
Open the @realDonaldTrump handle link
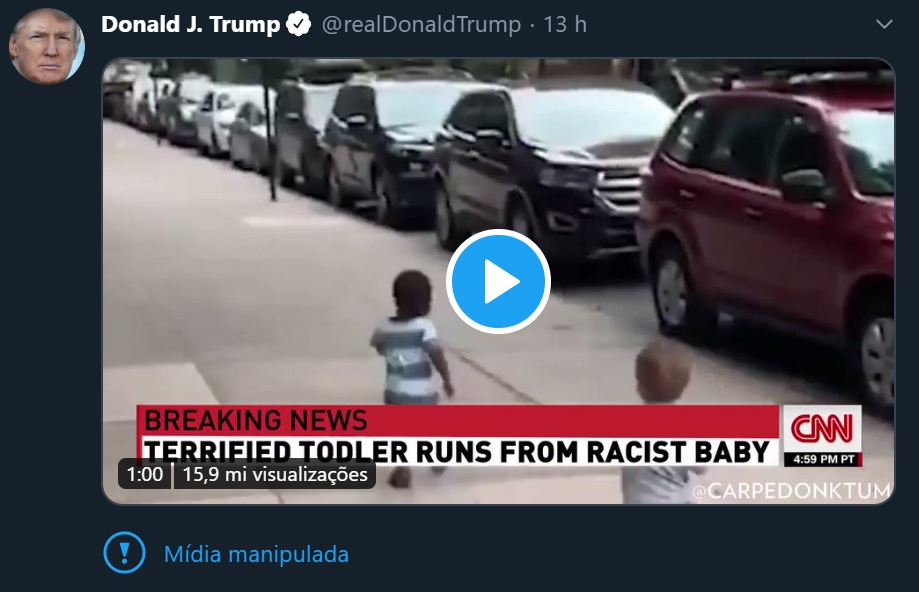click(x=421, y=25)
